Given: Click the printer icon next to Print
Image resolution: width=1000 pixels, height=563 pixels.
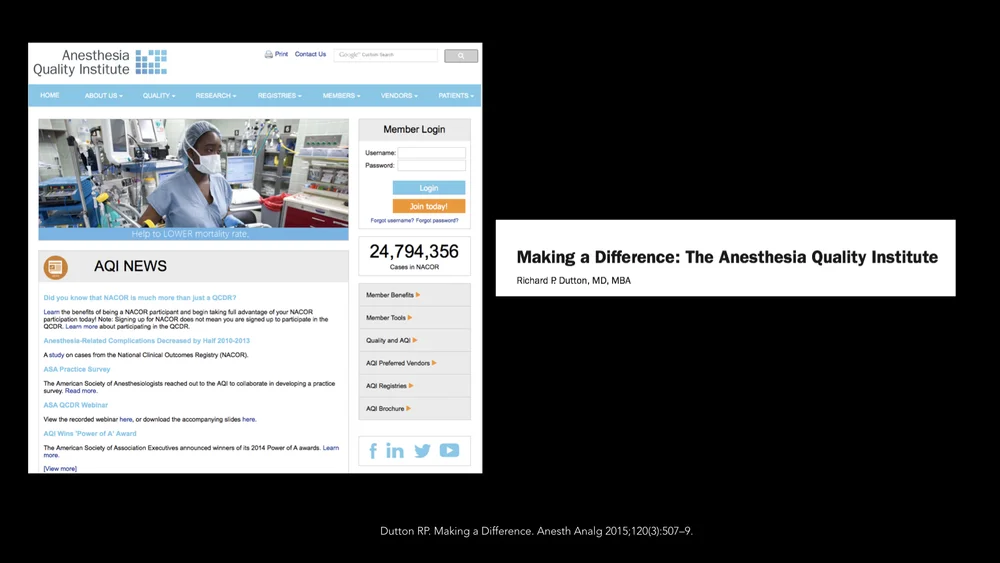Looking at the screenshot, I should (268, 54).
